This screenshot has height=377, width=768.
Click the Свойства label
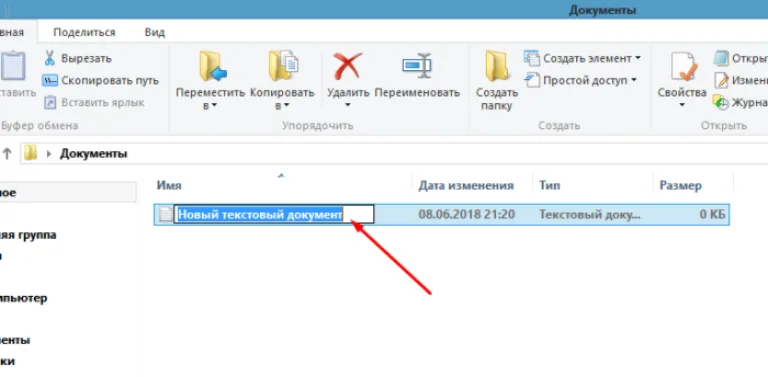[682, 93]
